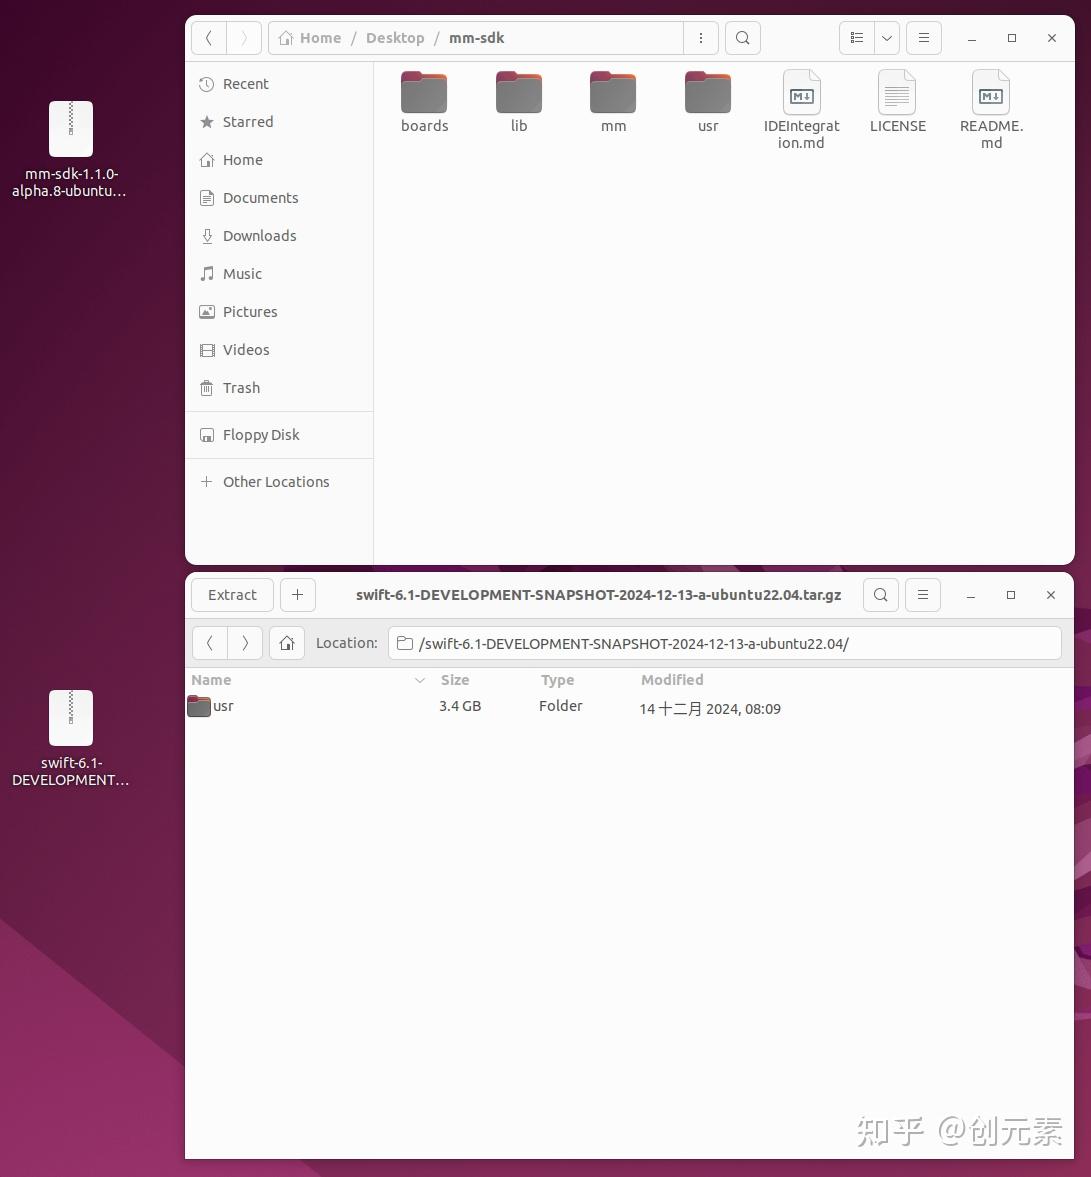Select the IDEIntegration.md file
The height and width of the screenshot is (1177, 1091).
[x=802, y=110]
